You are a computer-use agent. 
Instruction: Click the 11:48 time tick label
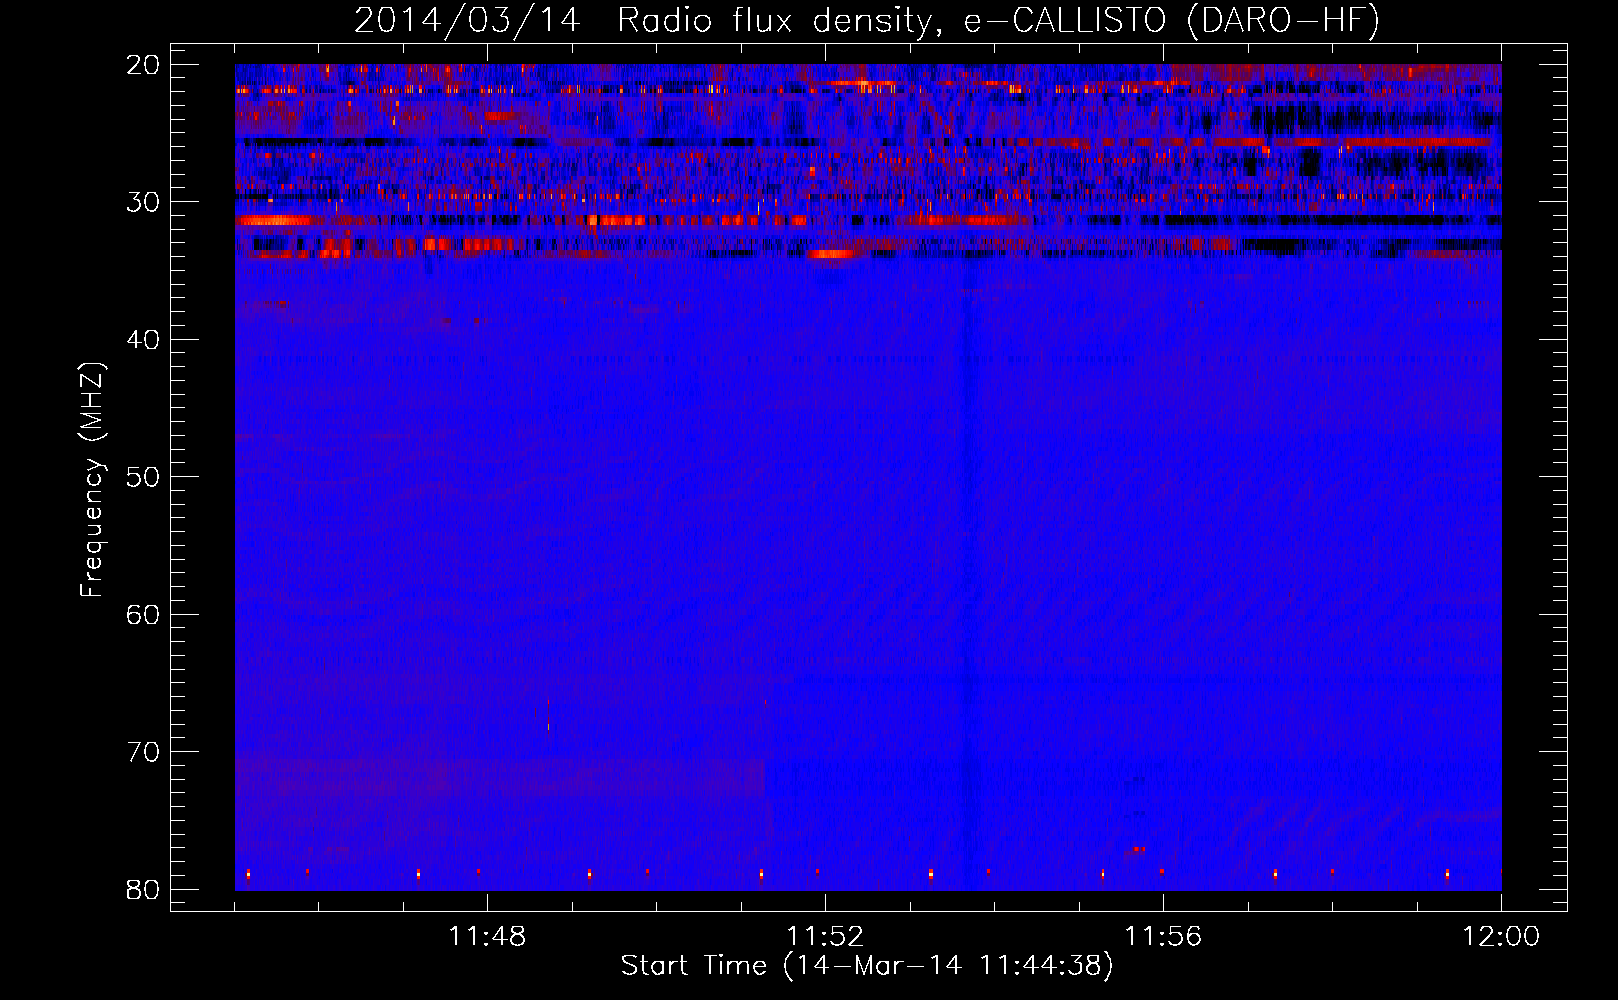(x=487, y=937)
